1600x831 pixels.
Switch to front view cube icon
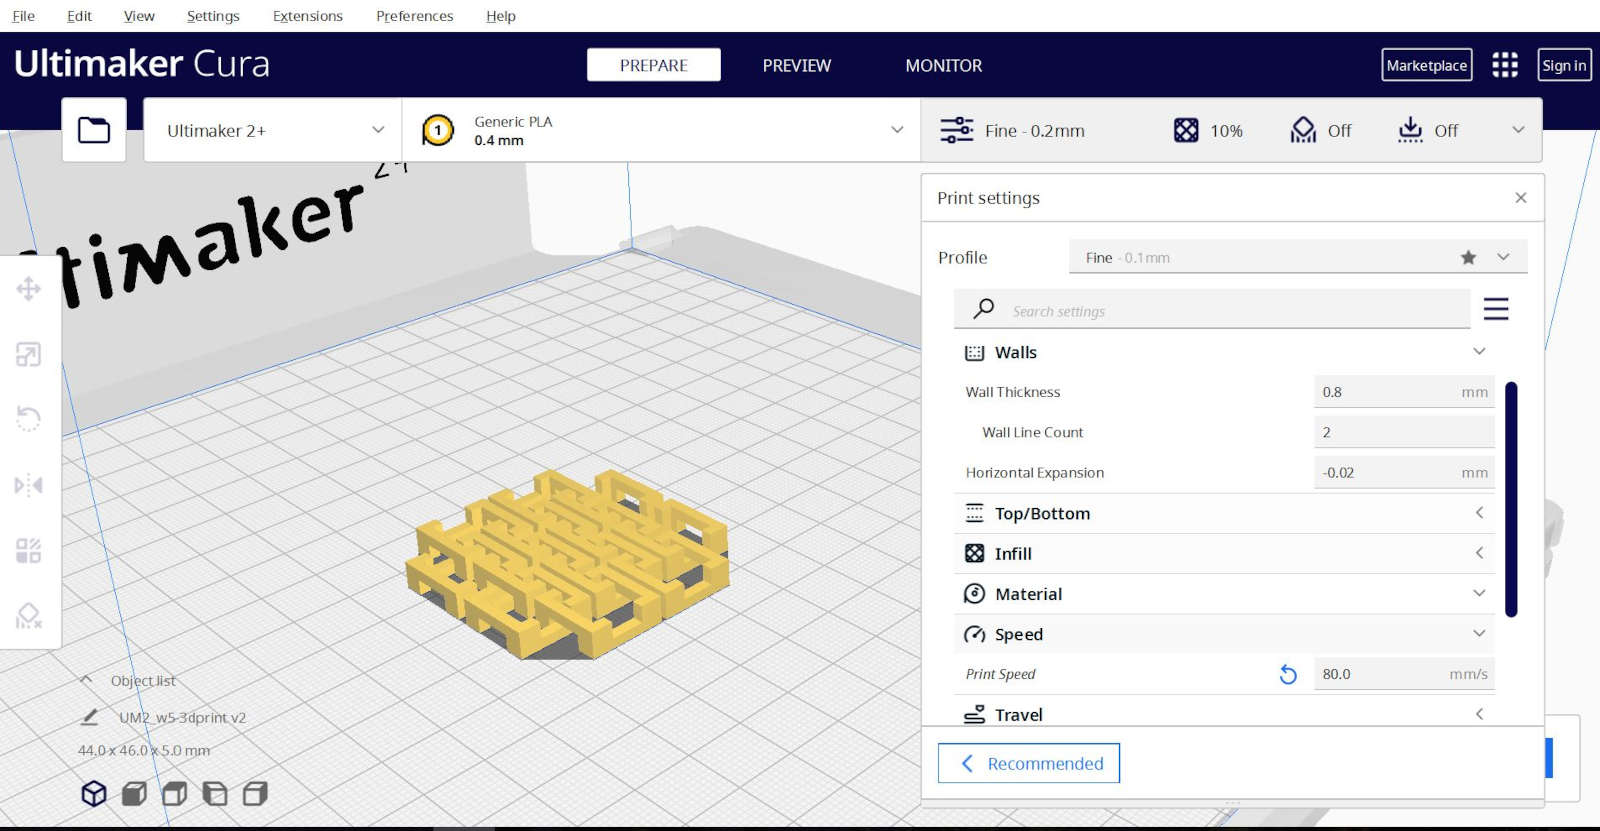click(x=134, y=794)
